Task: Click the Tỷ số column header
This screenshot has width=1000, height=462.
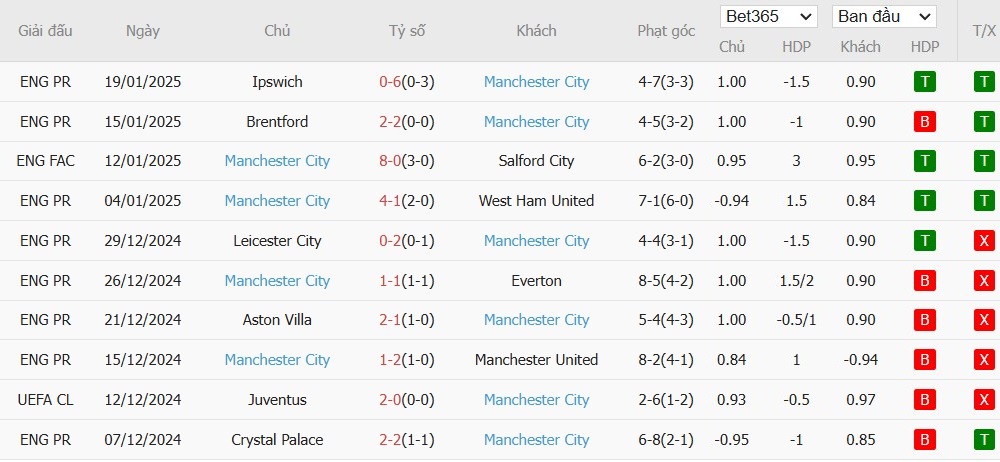Action: [x=407, y=31]
